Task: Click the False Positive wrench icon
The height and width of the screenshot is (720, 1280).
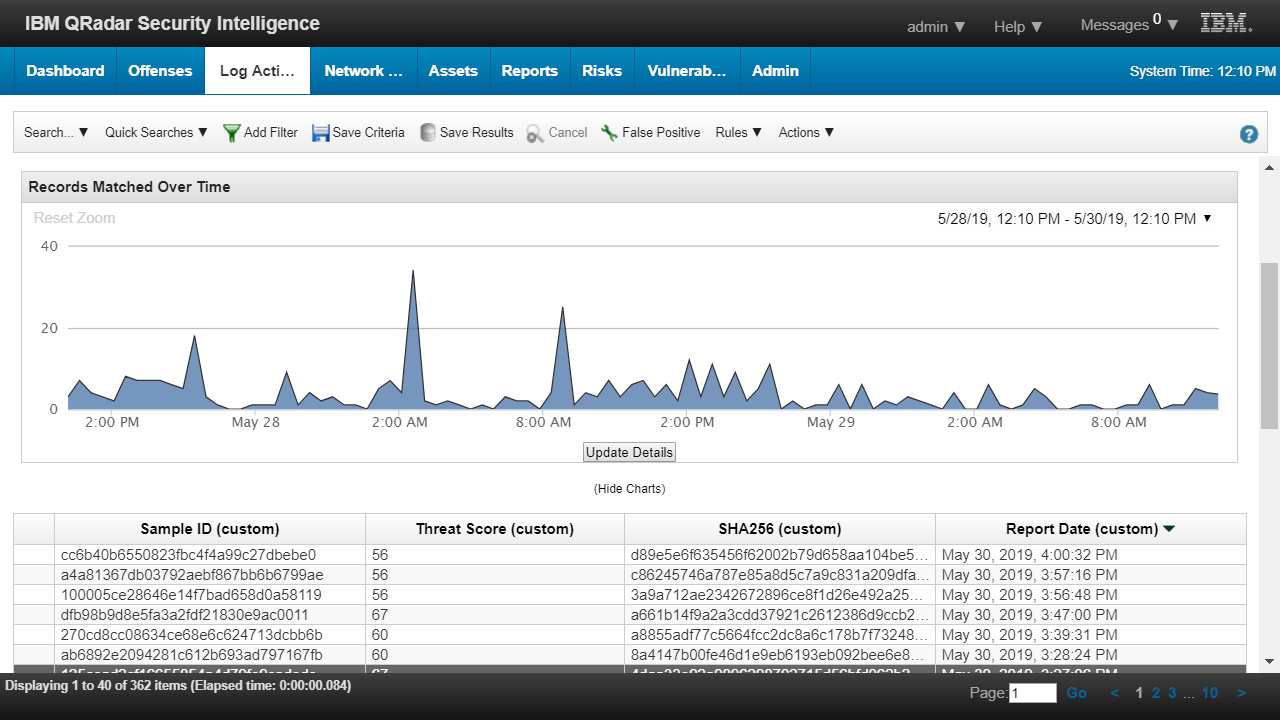Action: (x=609, y=133)
